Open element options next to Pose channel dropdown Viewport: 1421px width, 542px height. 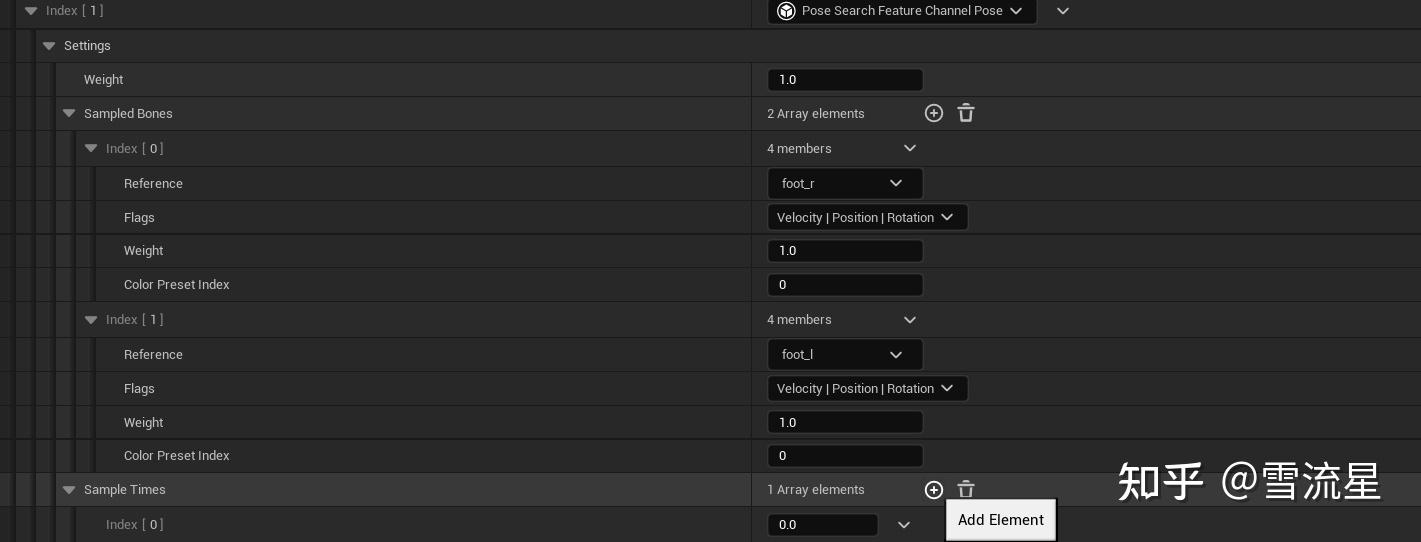click(1063, 11)
